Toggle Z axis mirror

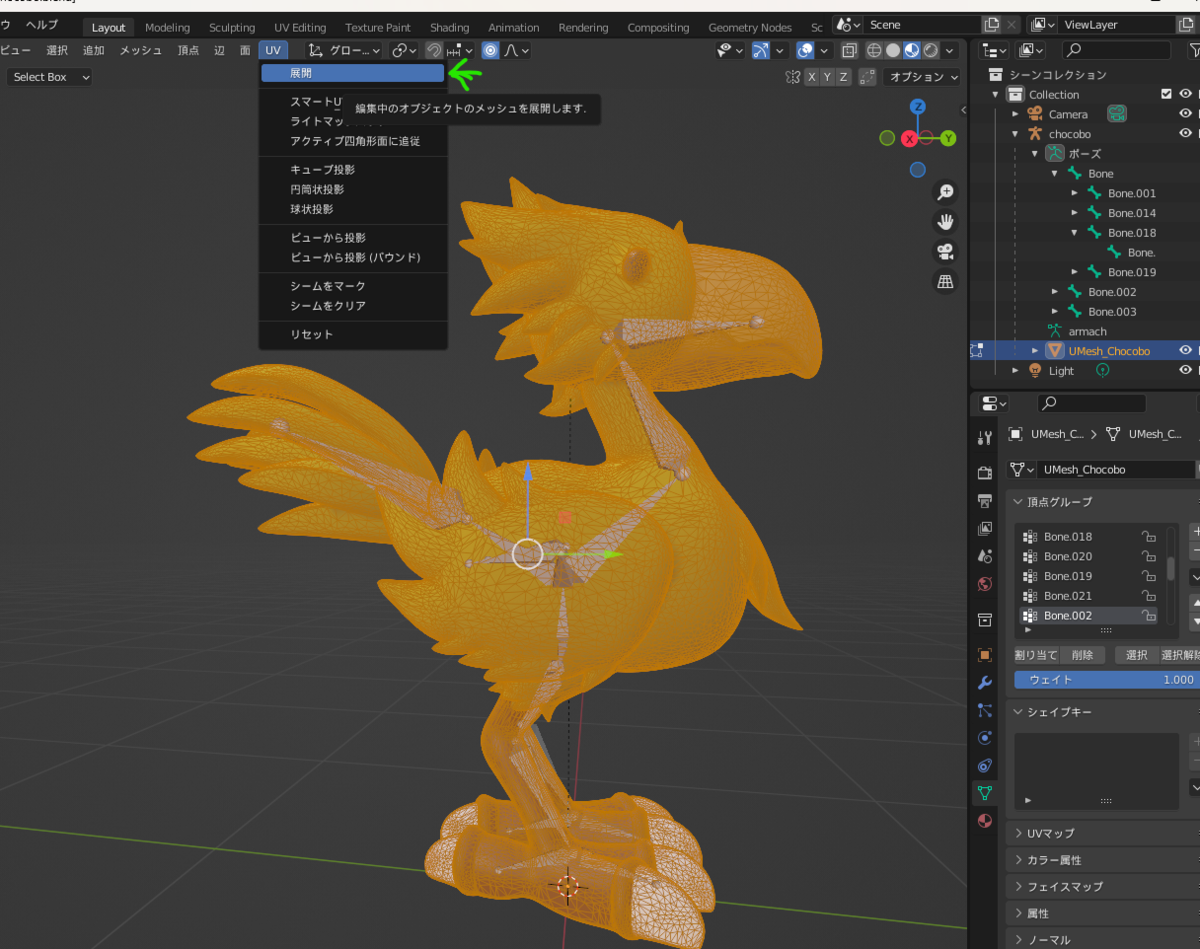[844, 77]
